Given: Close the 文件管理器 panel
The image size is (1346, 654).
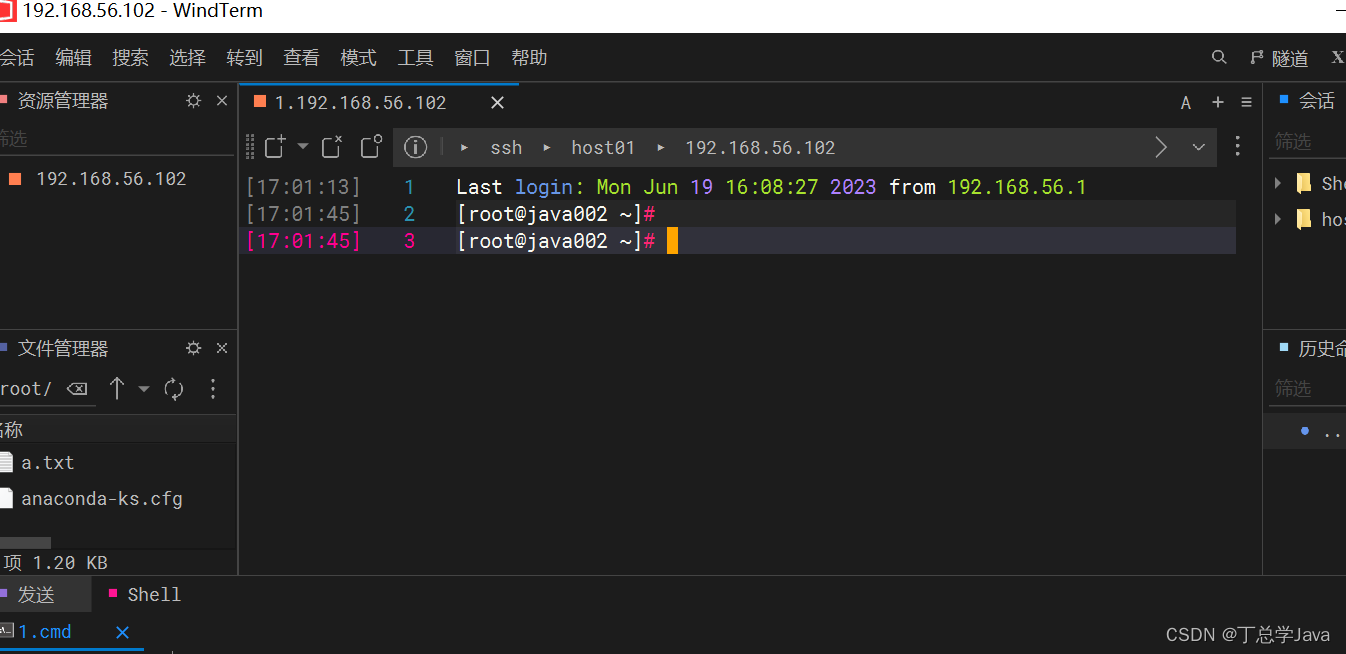Looking at the screenshot, I should [x=222, y=348].
